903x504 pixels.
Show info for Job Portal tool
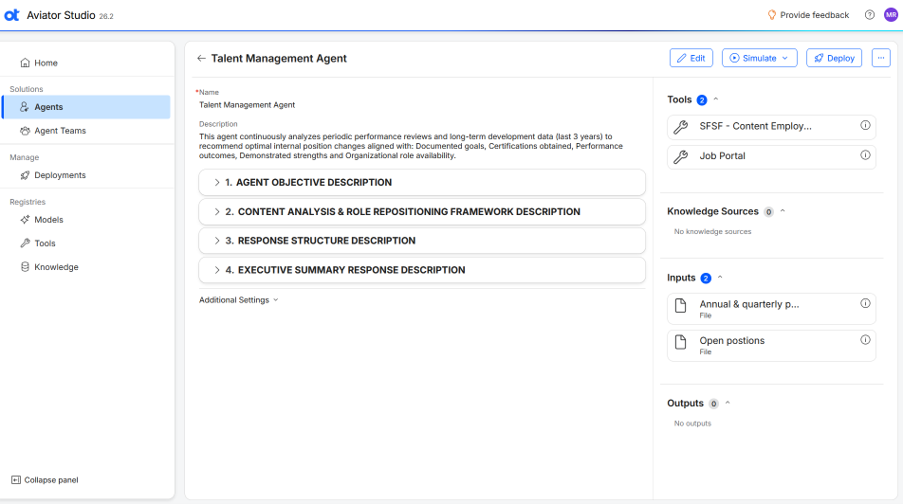(865, 155)
